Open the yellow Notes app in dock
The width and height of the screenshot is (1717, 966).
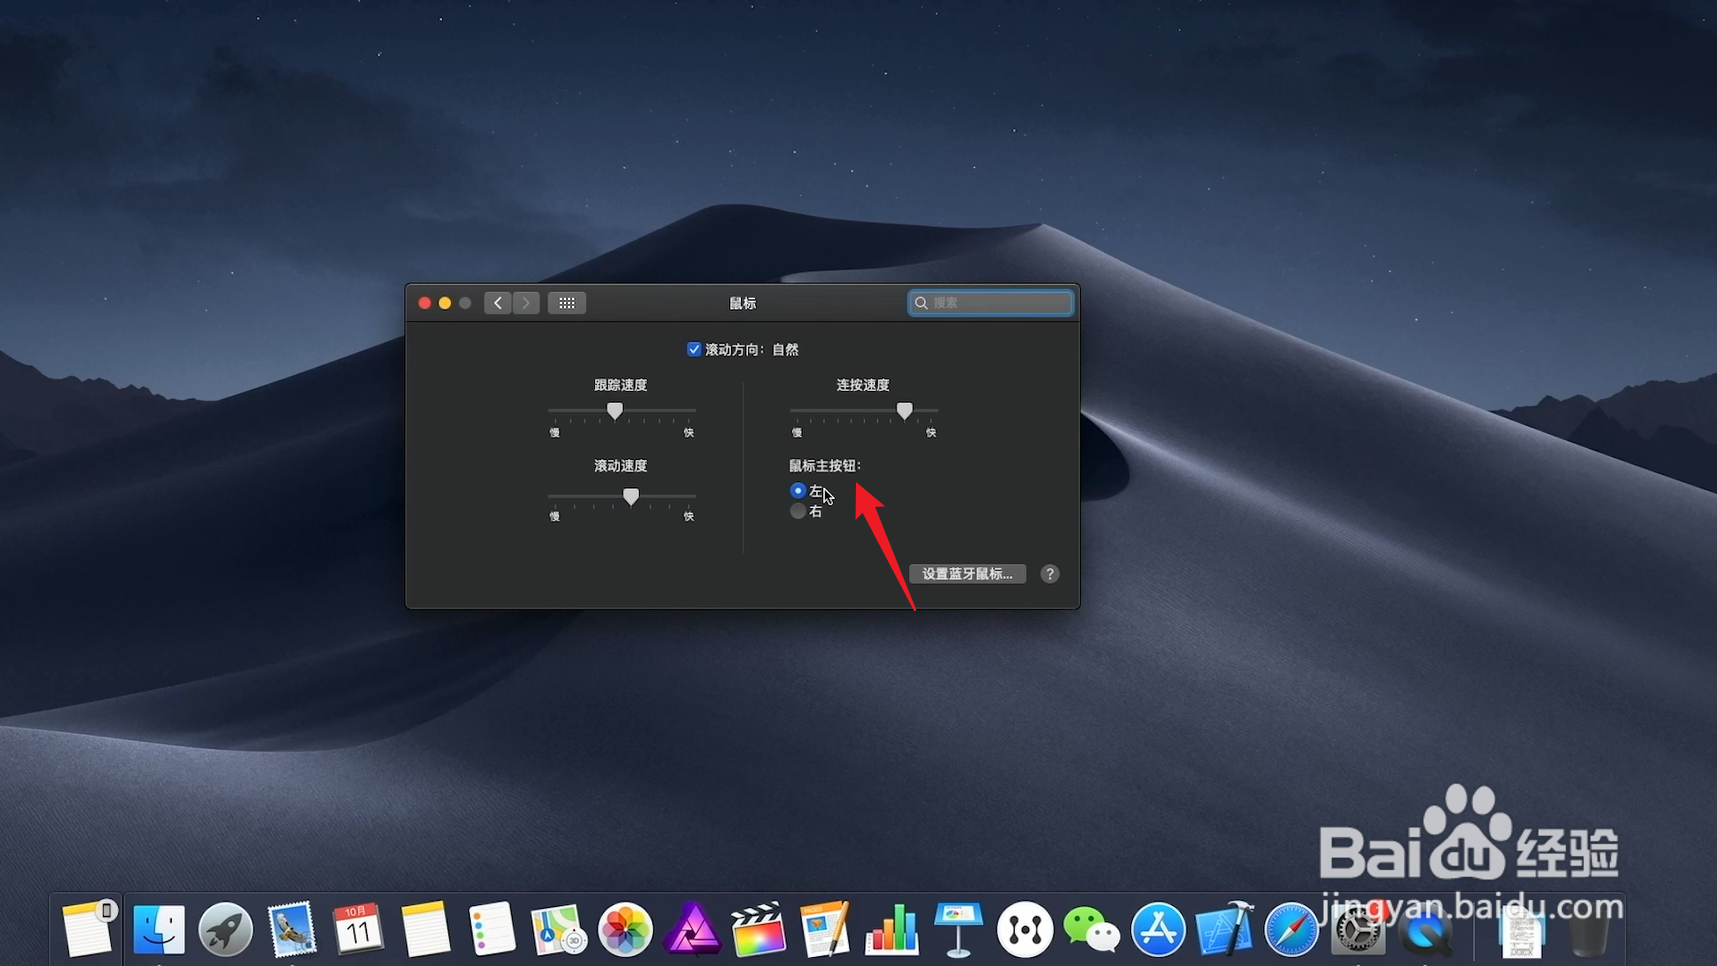(425, 929)
